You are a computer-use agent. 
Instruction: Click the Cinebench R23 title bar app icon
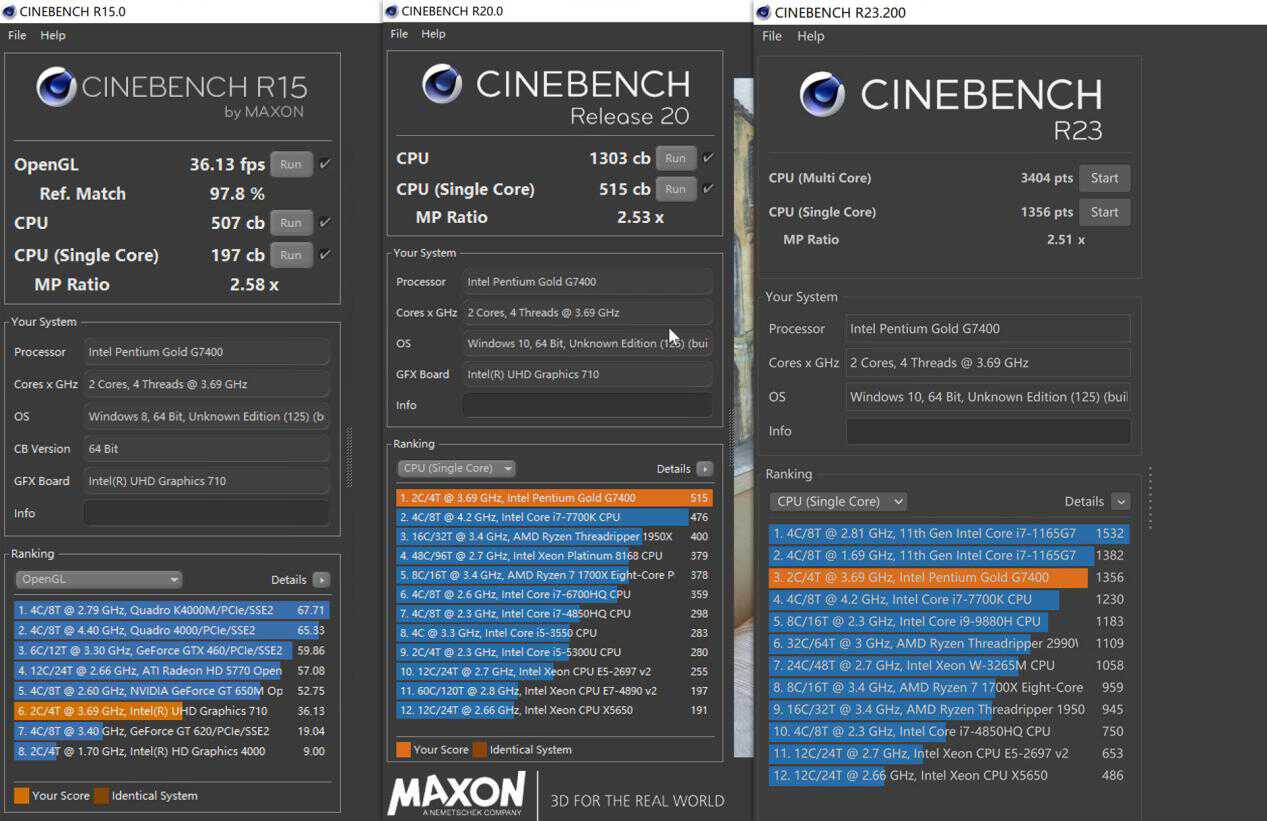coord(763,12)
